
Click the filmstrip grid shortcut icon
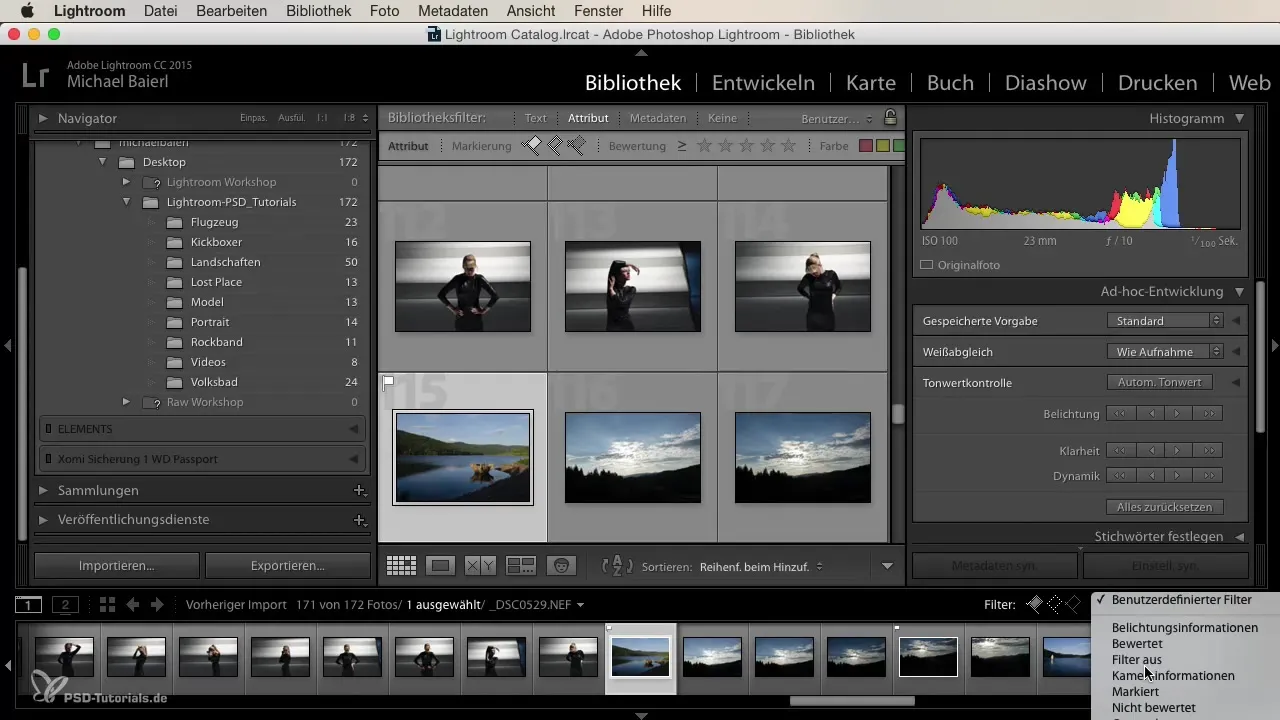point(107,604)
